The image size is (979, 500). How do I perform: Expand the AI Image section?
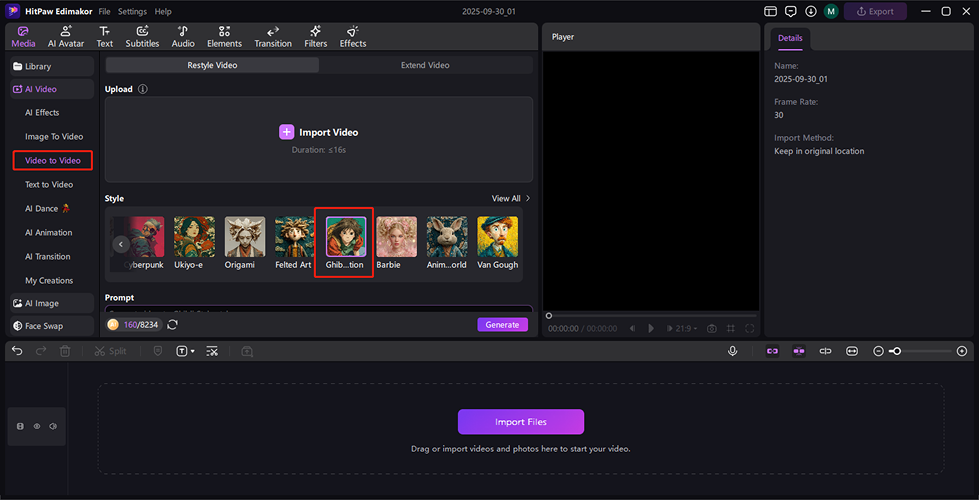(42, 303)
